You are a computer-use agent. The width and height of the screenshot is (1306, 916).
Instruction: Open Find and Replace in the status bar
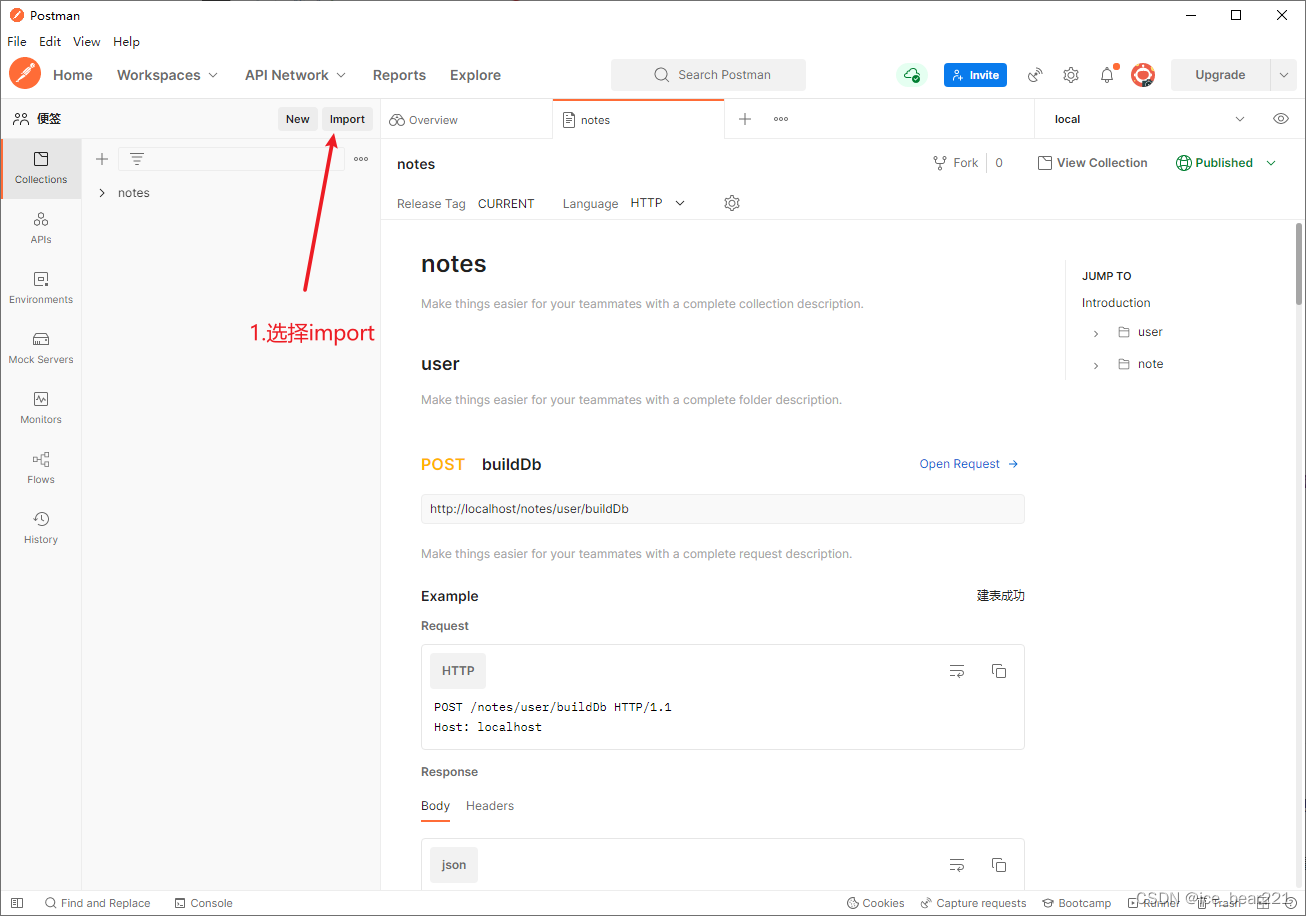(97, 903)
